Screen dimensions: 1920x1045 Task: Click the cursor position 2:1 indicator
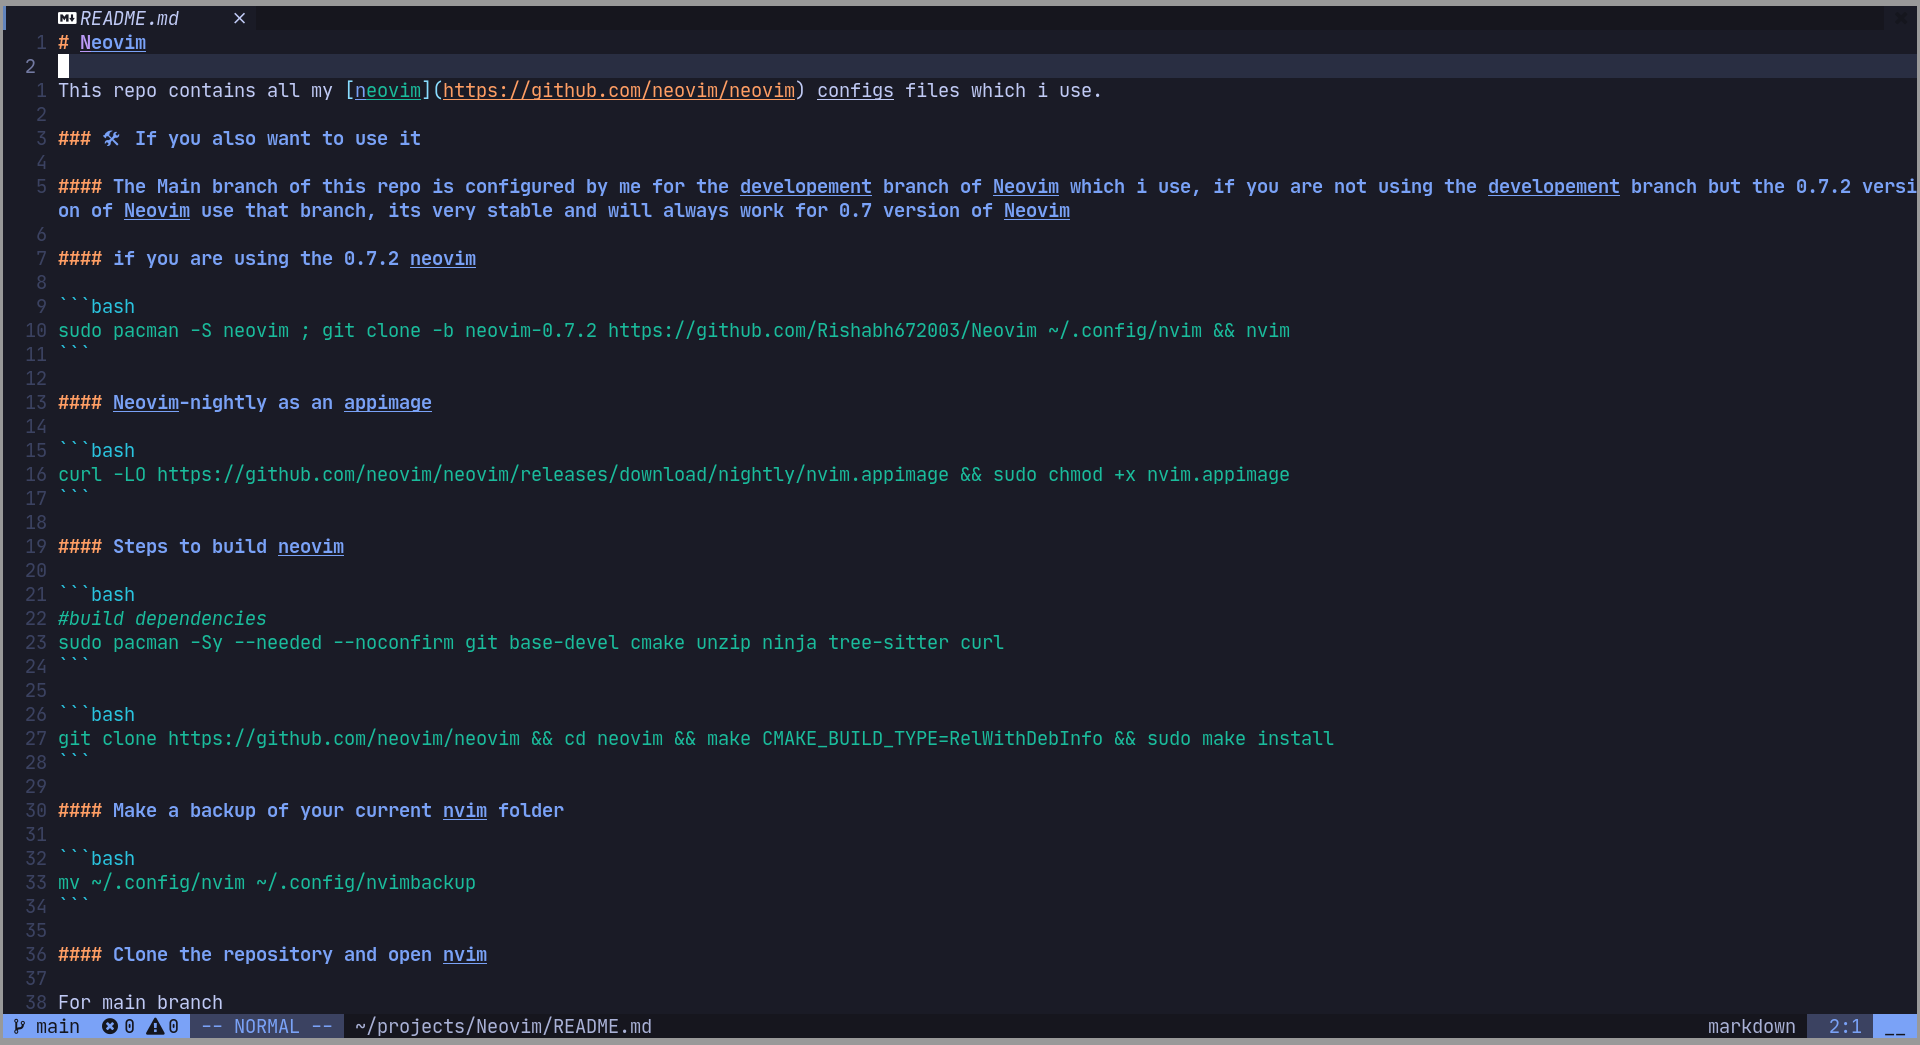pyautogui.click(x=1845, y=1026)
